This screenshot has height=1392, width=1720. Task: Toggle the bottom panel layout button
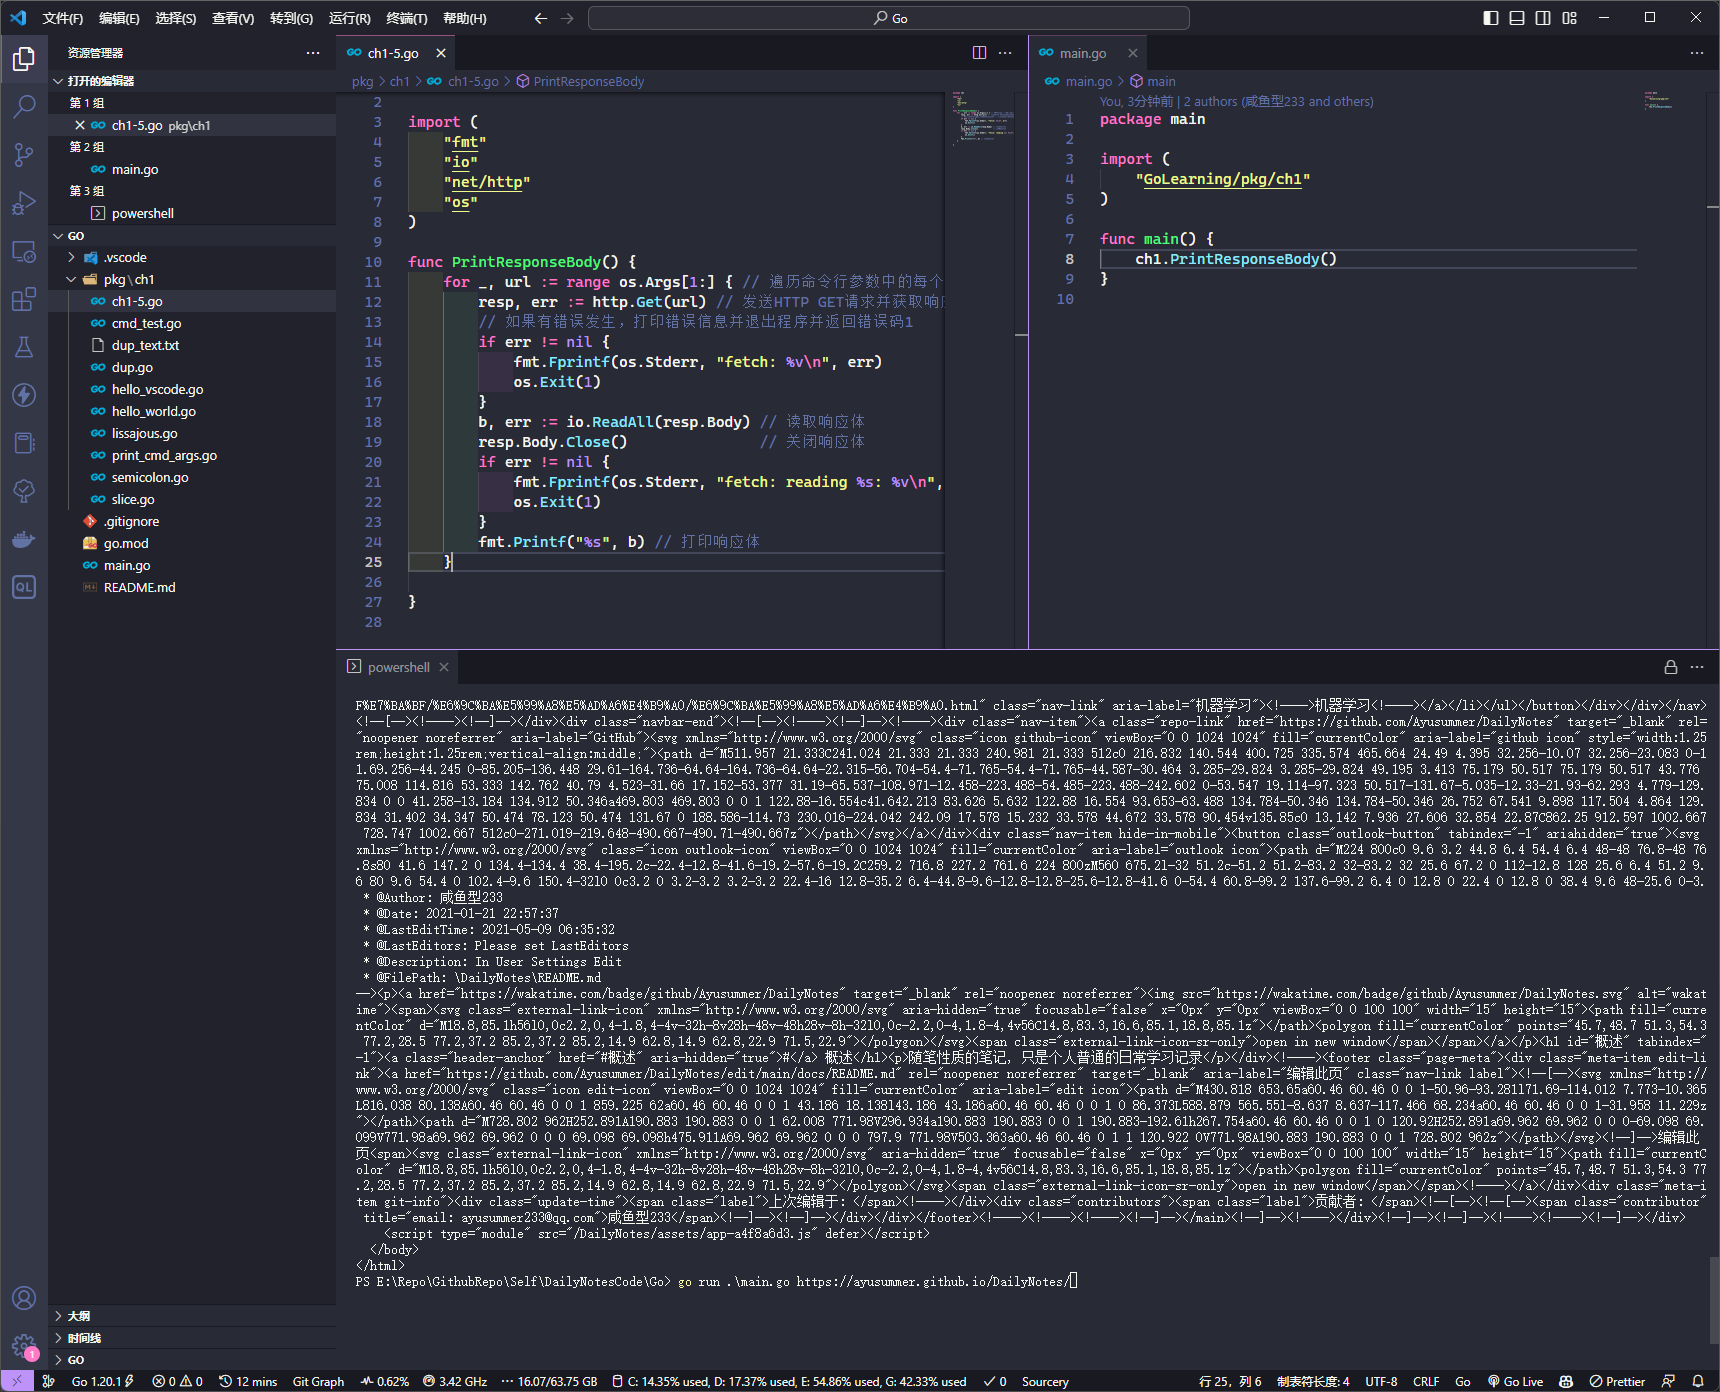(1517, 18)
